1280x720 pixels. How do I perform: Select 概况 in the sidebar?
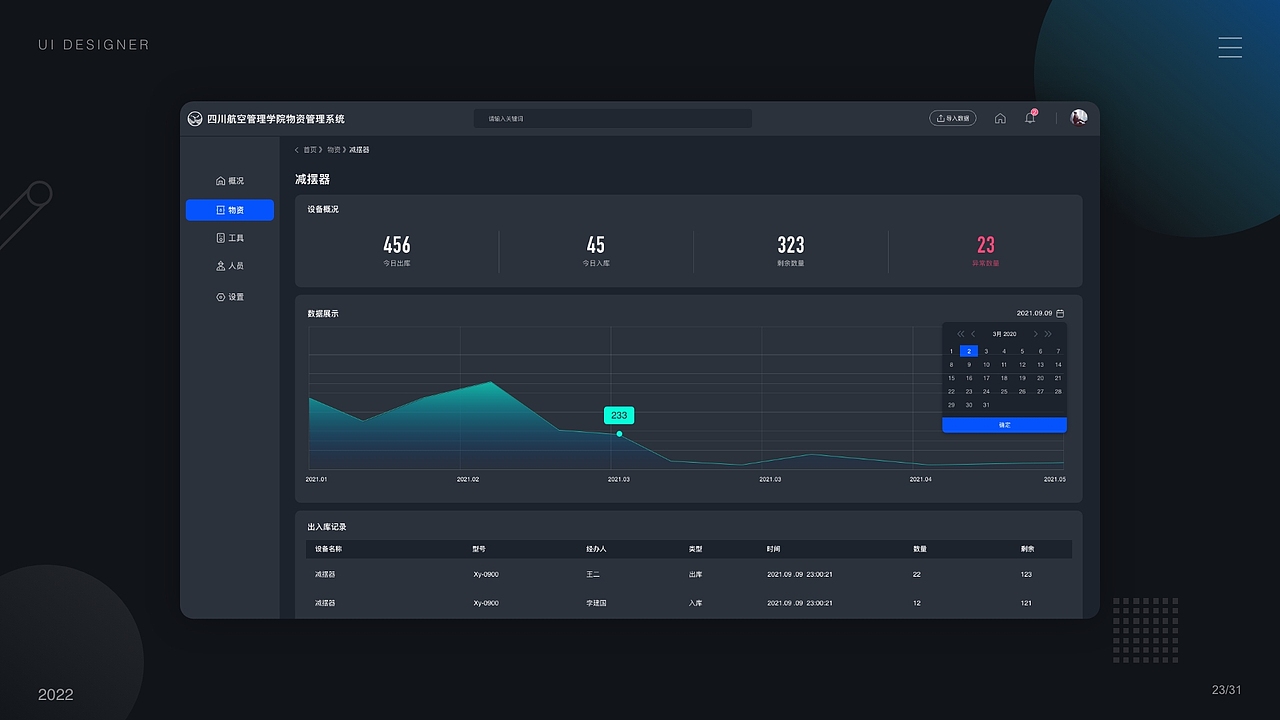pos(230,181)
